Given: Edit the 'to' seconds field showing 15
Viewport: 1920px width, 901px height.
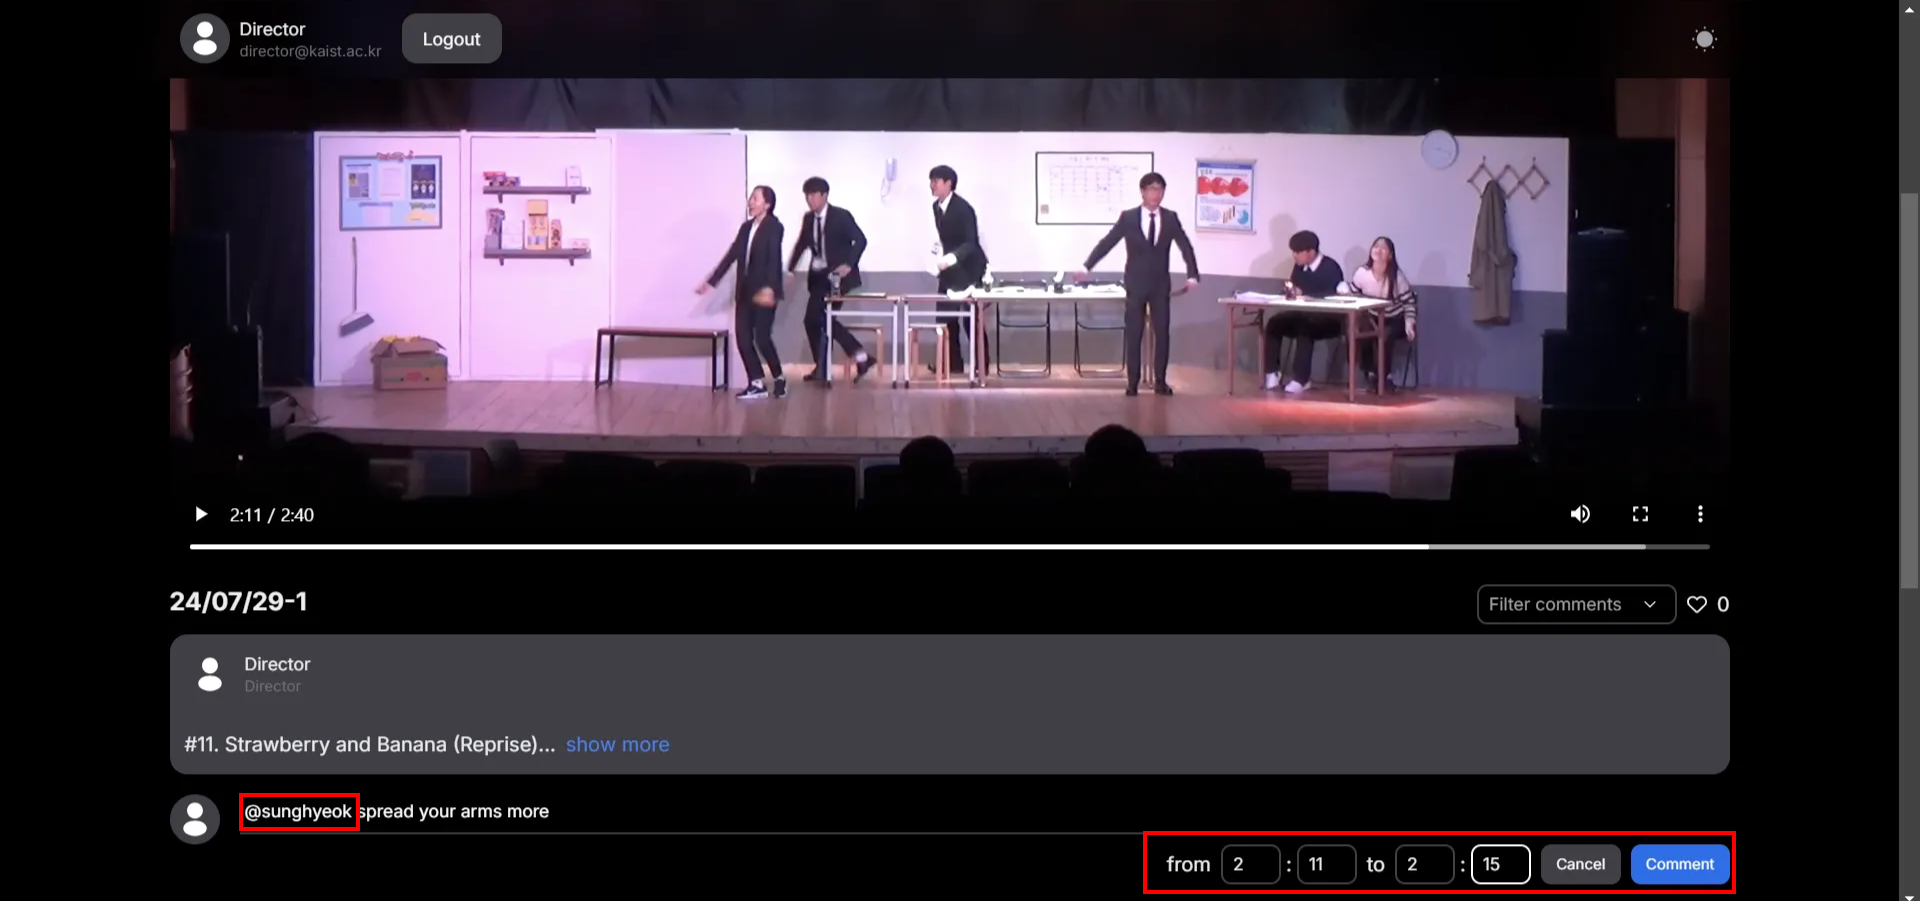Looking at the screenshot, I should click(x=1500, y=864).
